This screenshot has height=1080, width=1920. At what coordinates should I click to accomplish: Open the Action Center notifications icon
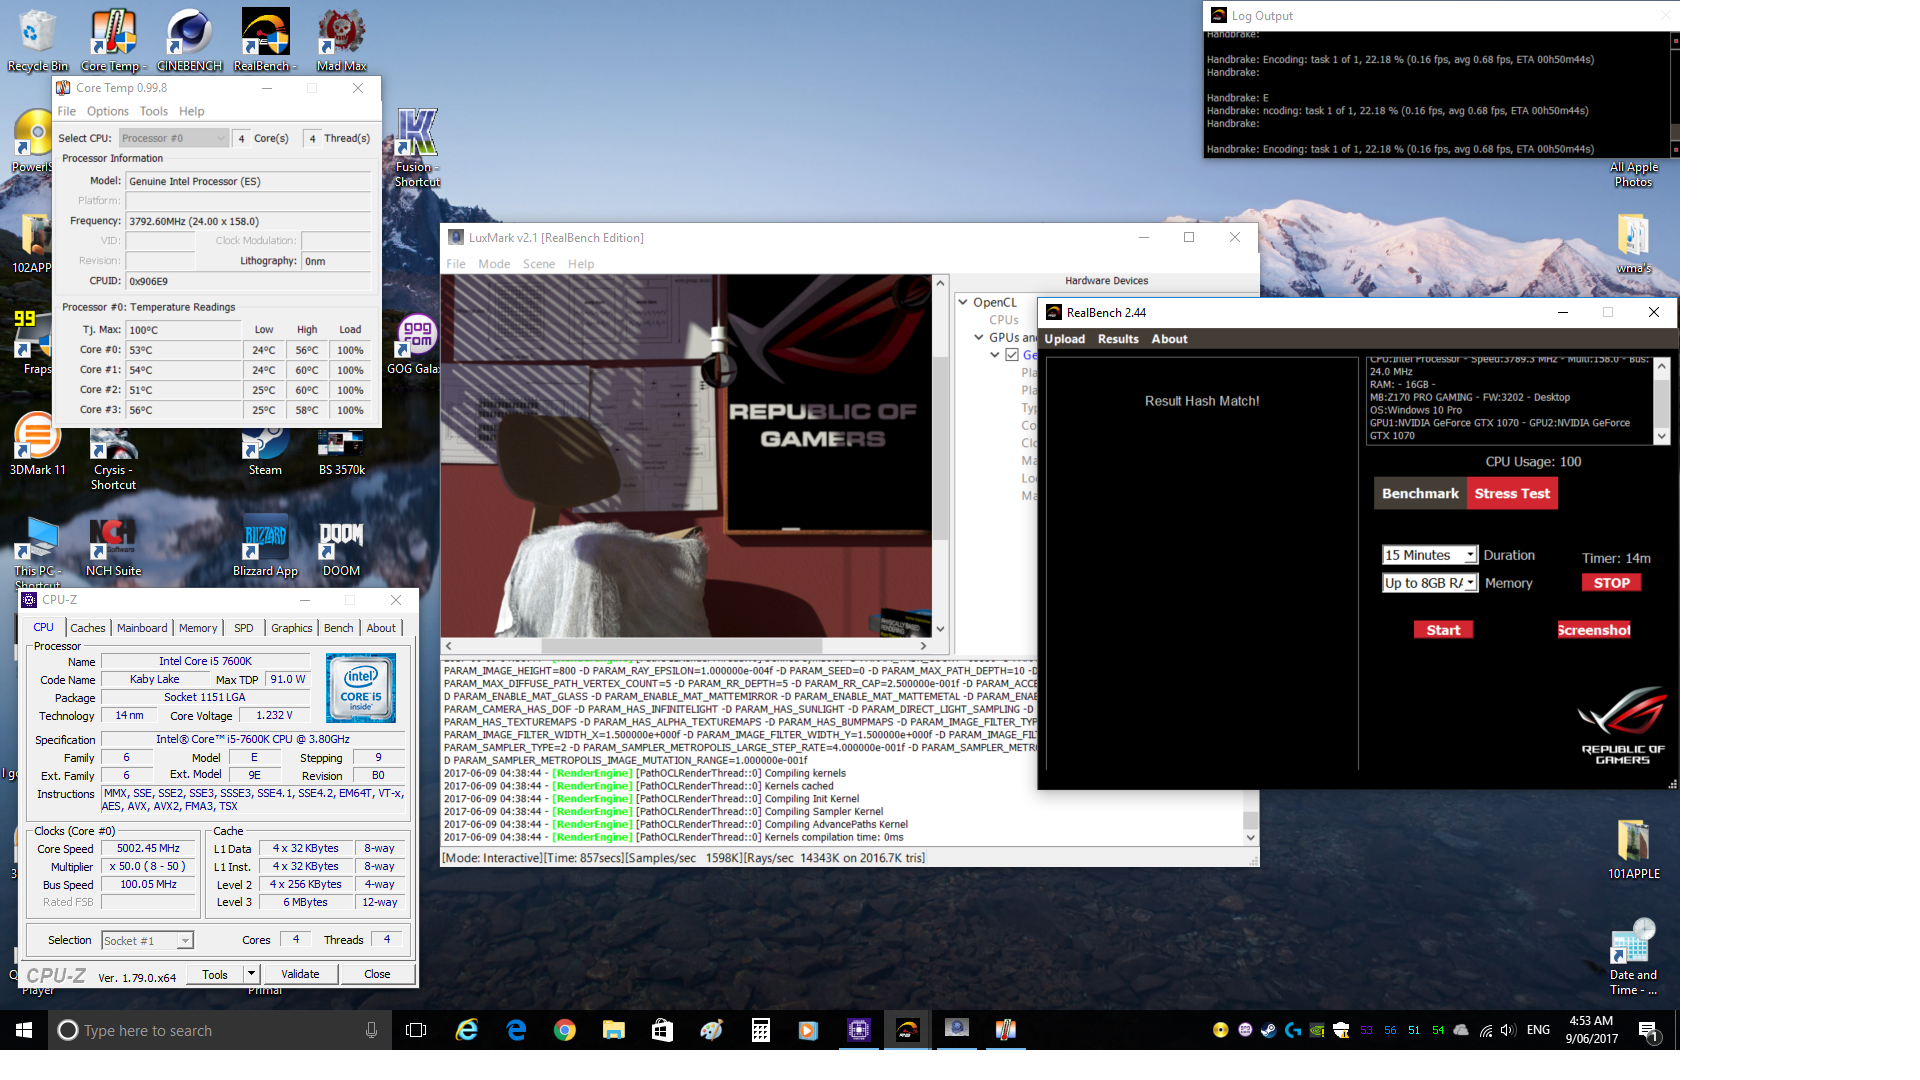click(1648, 1030)
